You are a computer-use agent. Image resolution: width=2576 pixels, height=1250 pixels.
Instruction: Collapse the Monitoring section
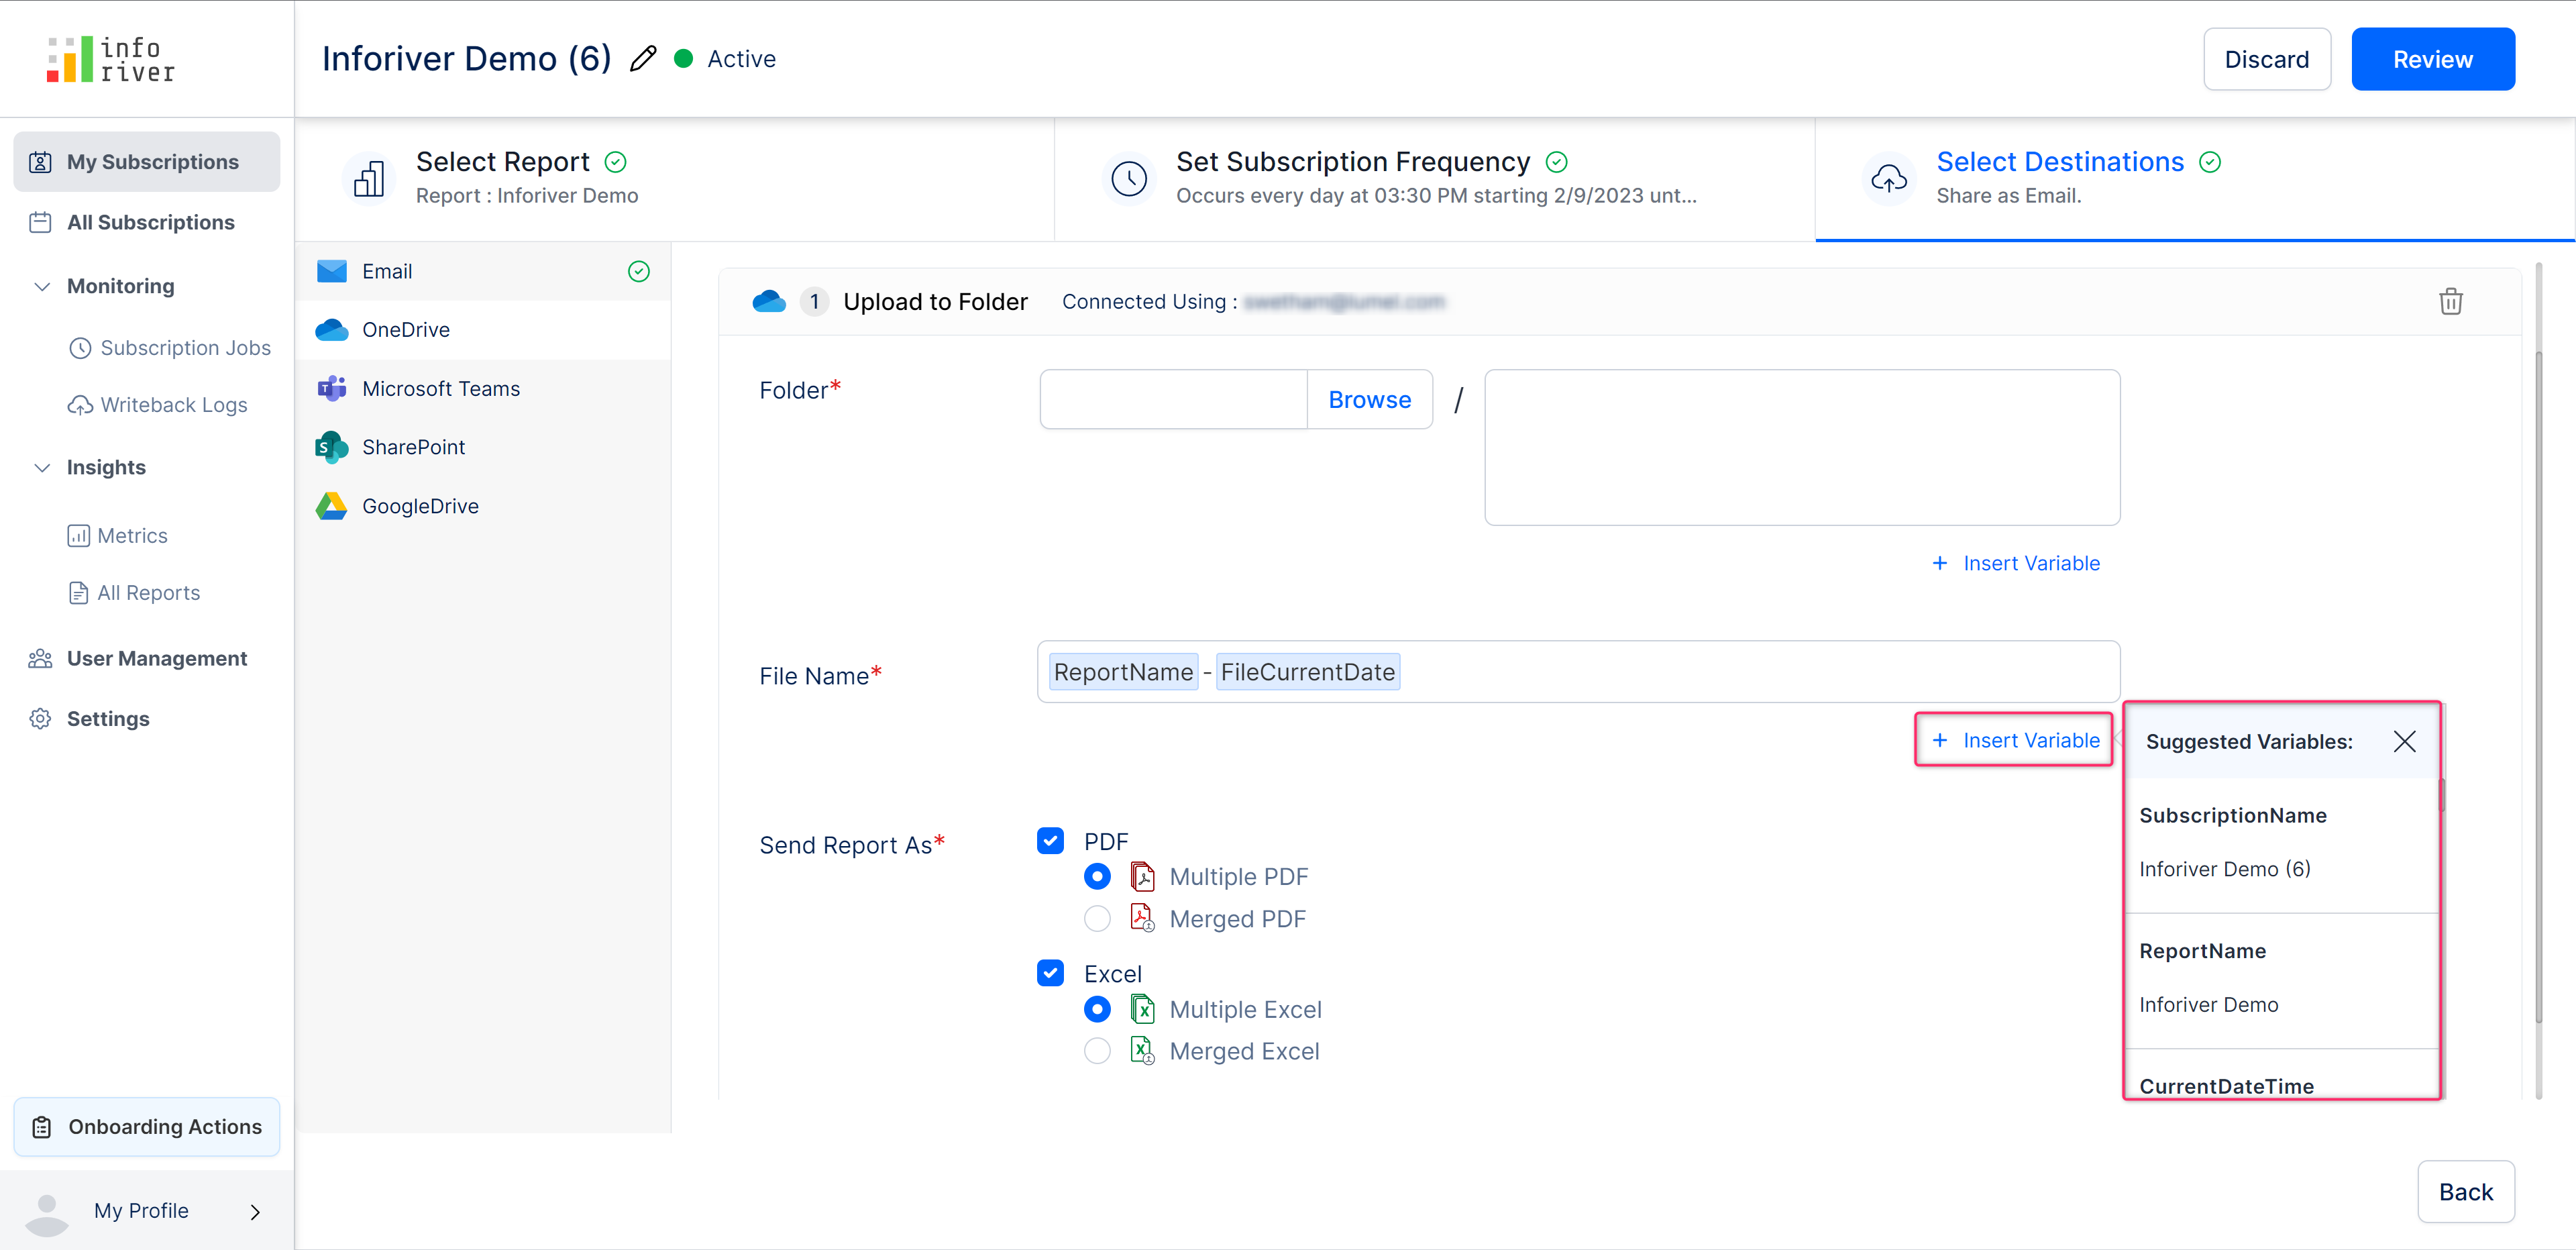click(x=42, y=286)
